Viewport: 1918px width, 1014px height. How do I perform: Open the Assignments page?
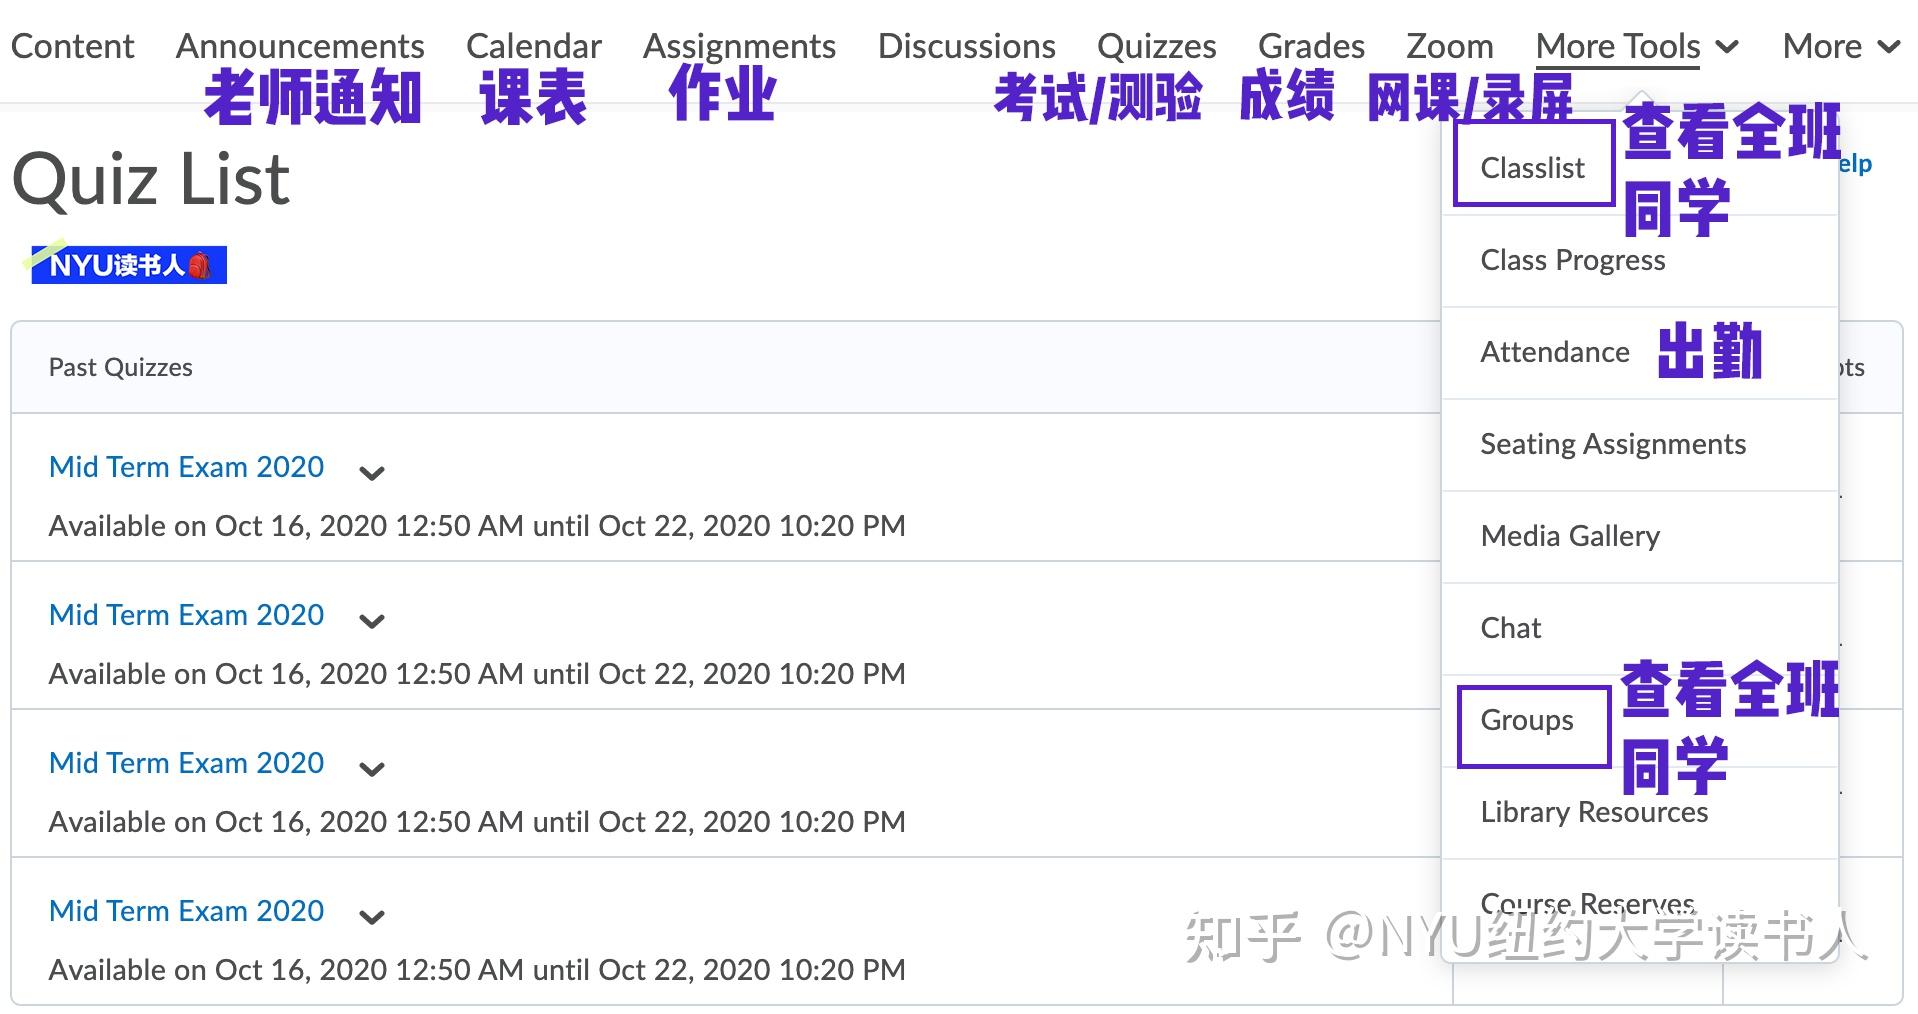pos(739,46)
